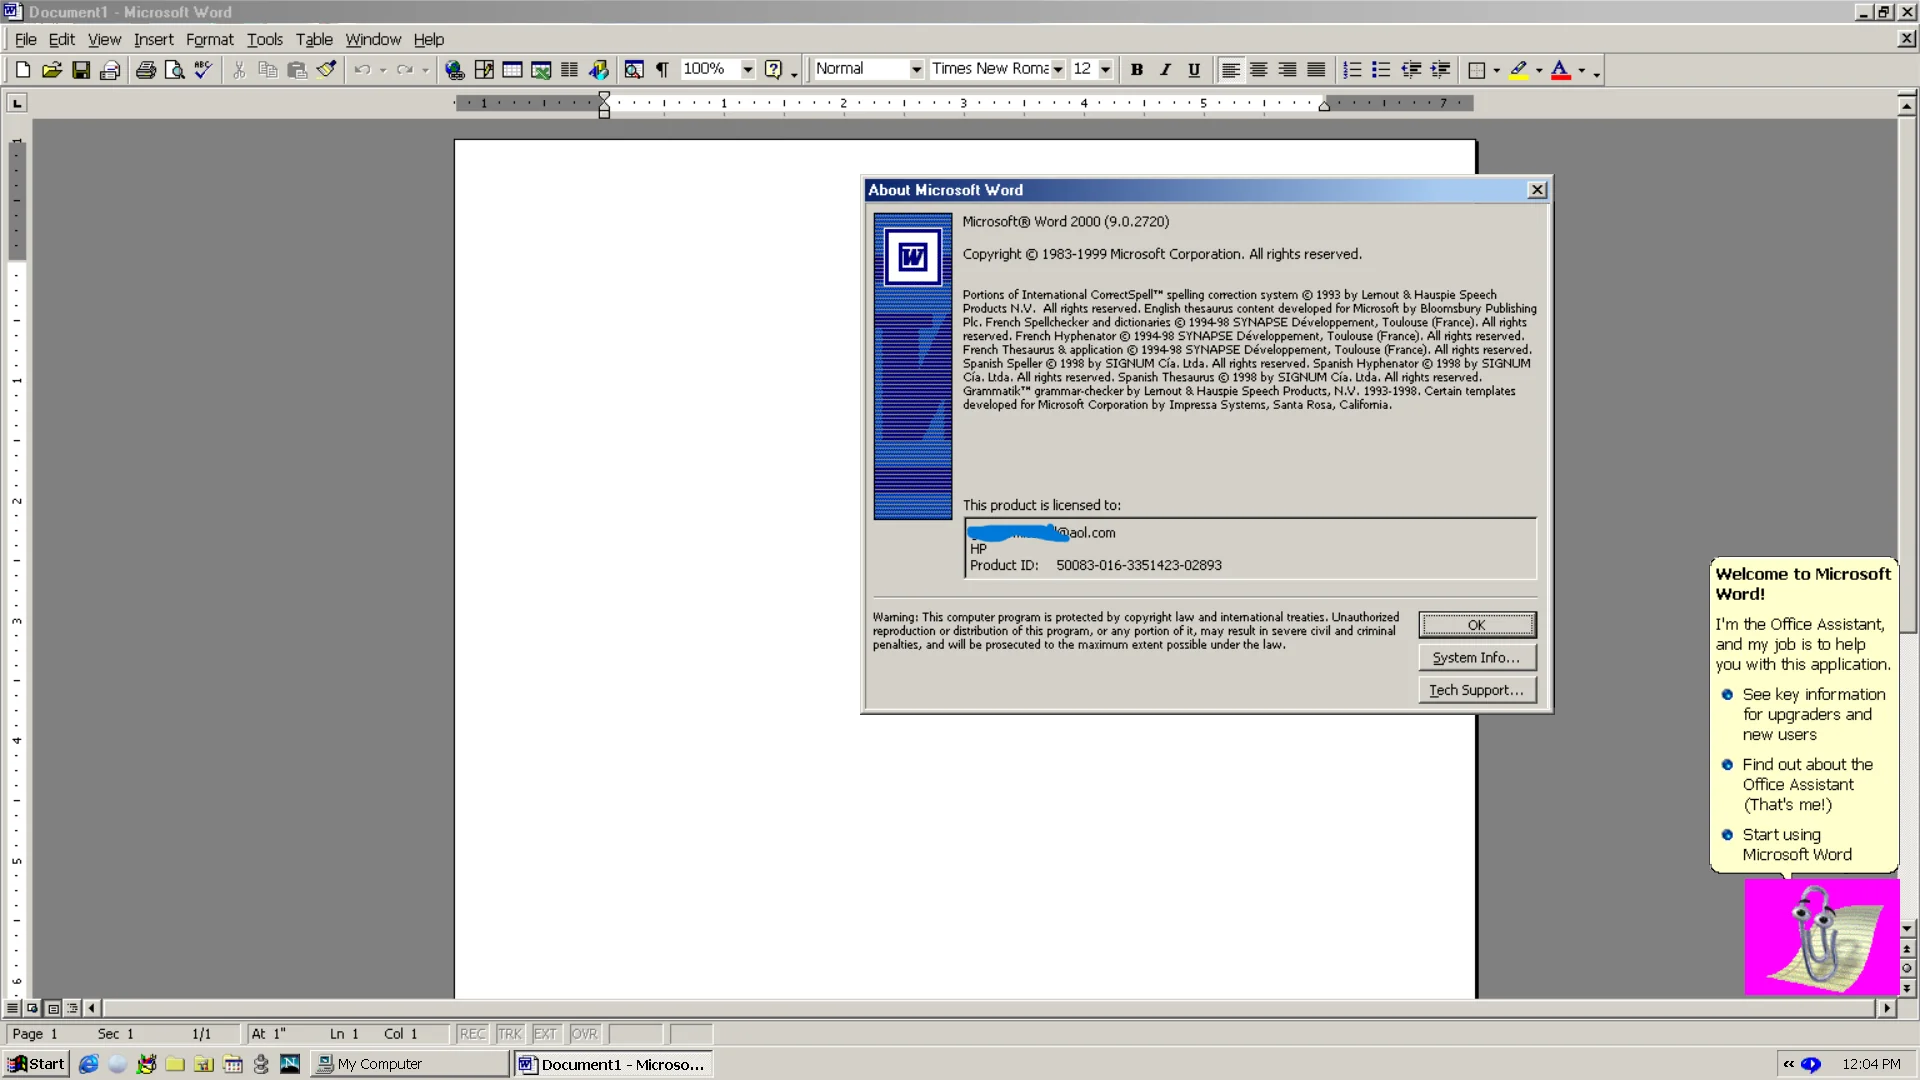This screenshot has width=1920, height=1080.
Task: Click the Document1 taskbar button
Action: tap(615, 1064)
